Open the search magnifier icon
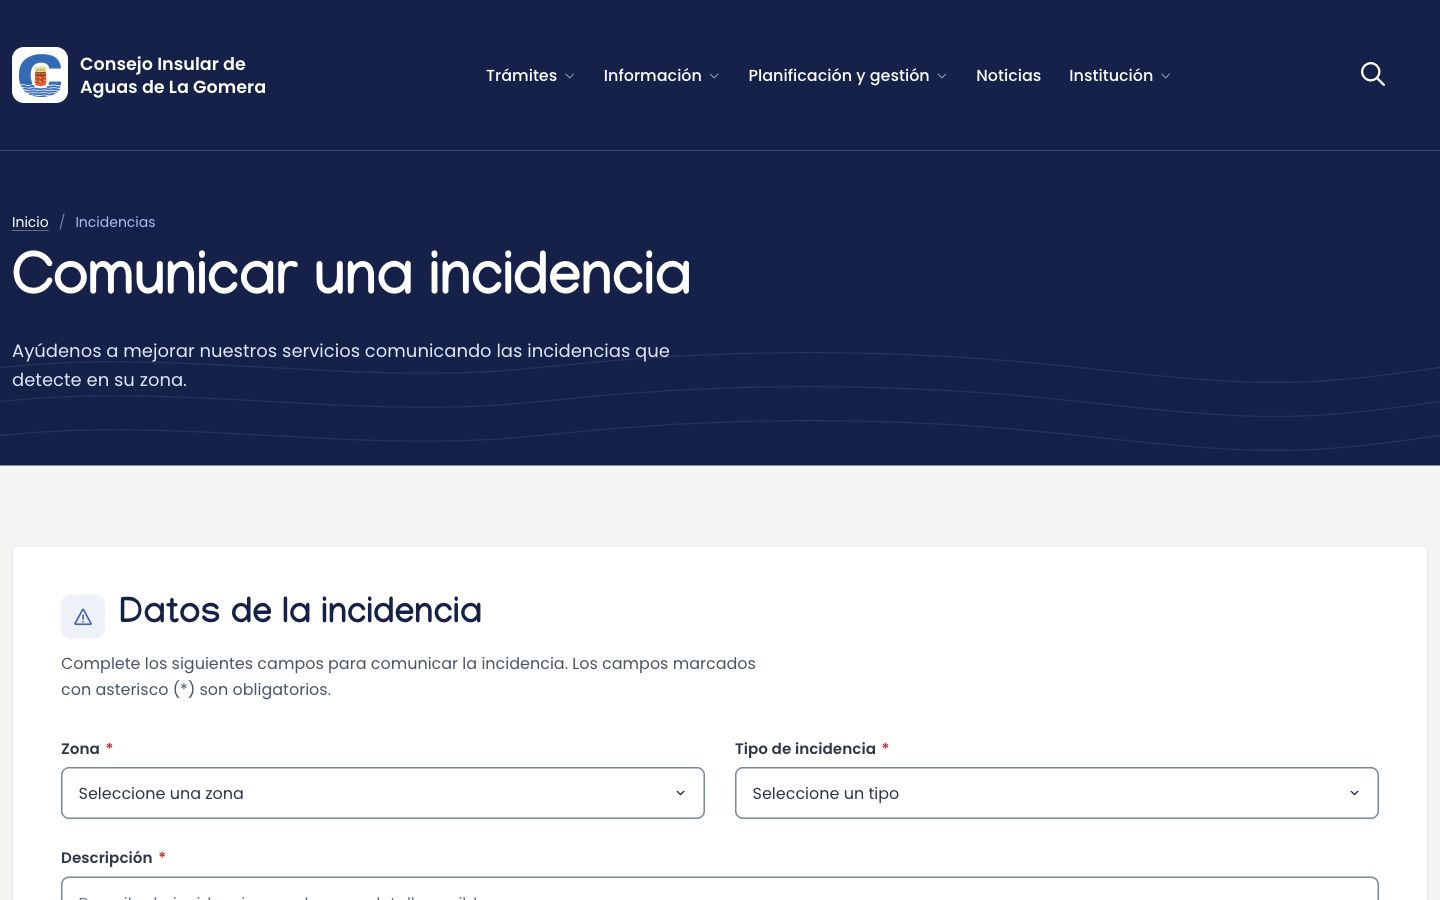Viewport: 1440px width, 900px height. [x=1373, y=74]
